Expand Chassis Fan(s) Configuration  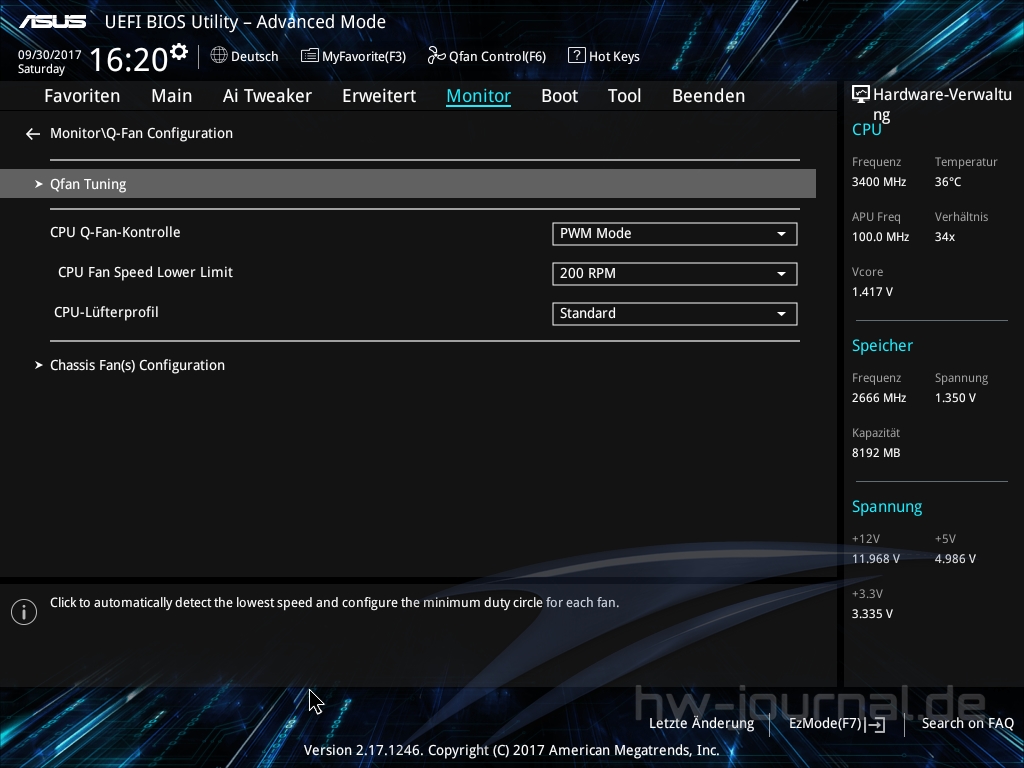137,365
